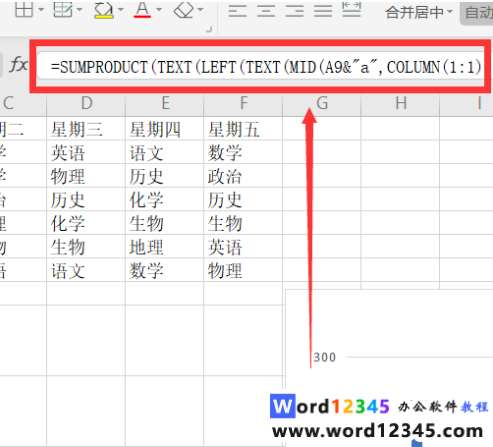Select cell containing 星期三
493x447 pixels.
coord(86,129)
